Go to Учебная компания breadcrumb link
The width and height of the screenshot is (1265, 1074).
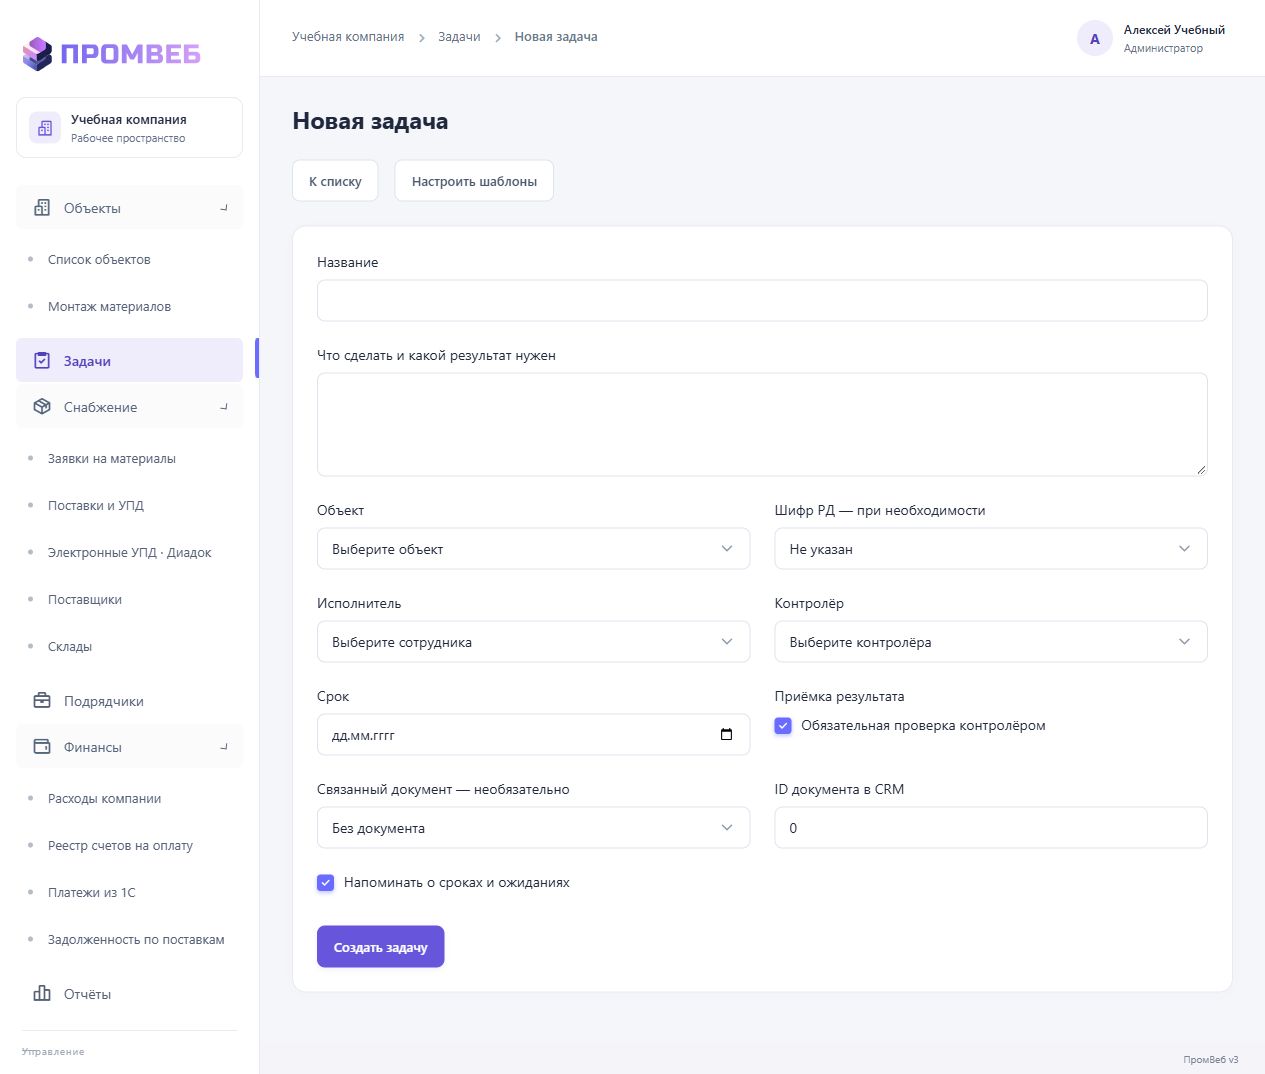pyautogui.click(x=348, y=37)
